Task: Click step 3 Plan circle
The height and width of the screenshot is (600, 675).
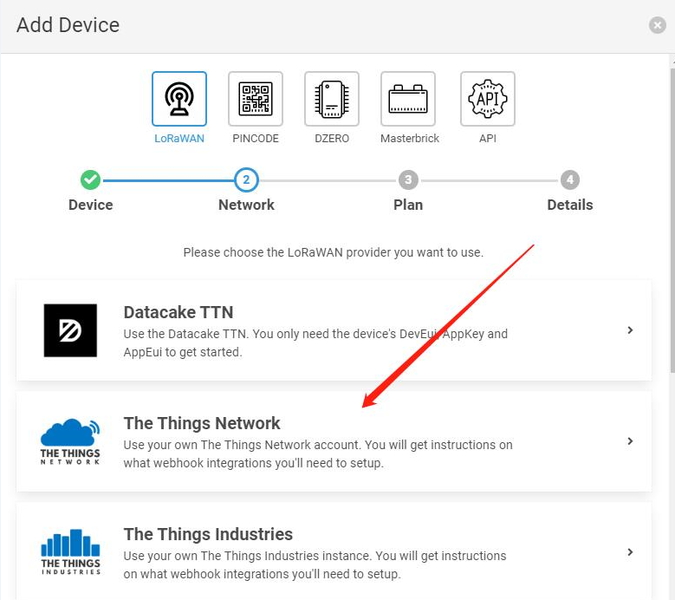Action: pyautogui.click(x=408, y=180)
